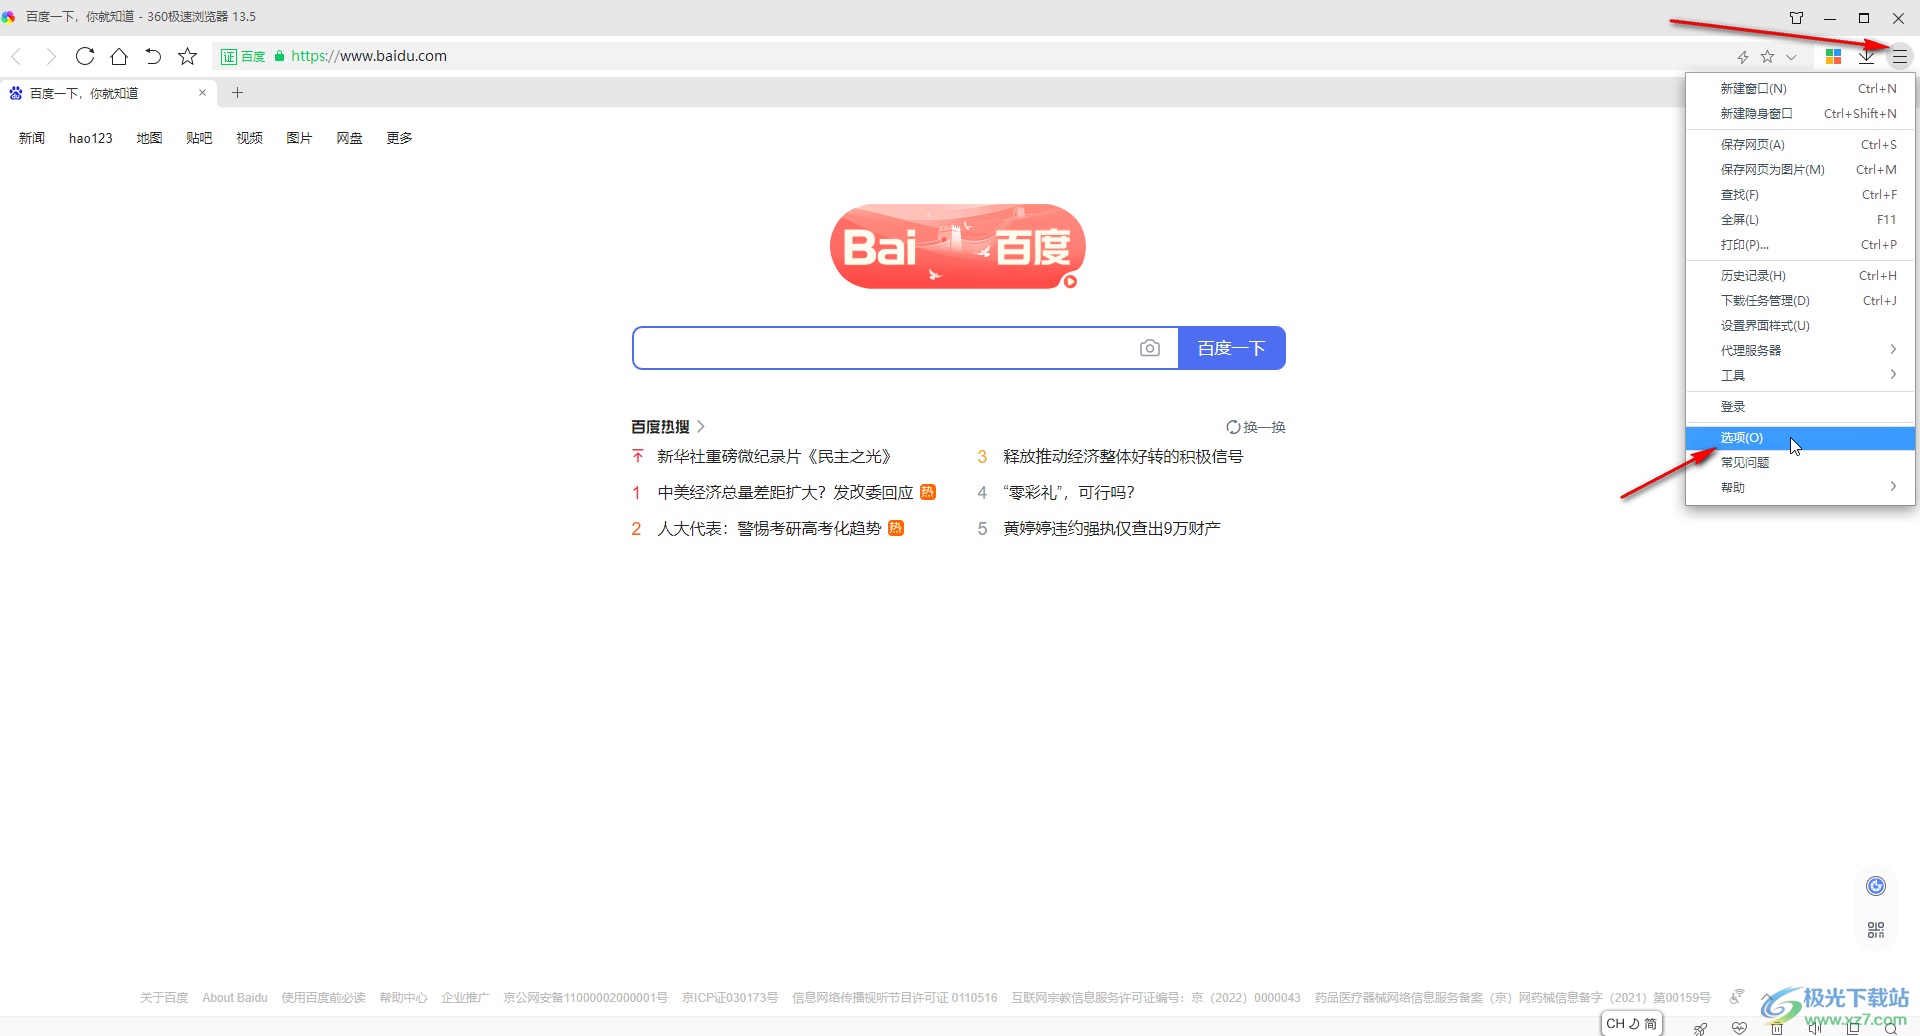Screen dimensions: 1920x1036
Task: Open the 新闻 link
Action: click(x=32, y=138)
